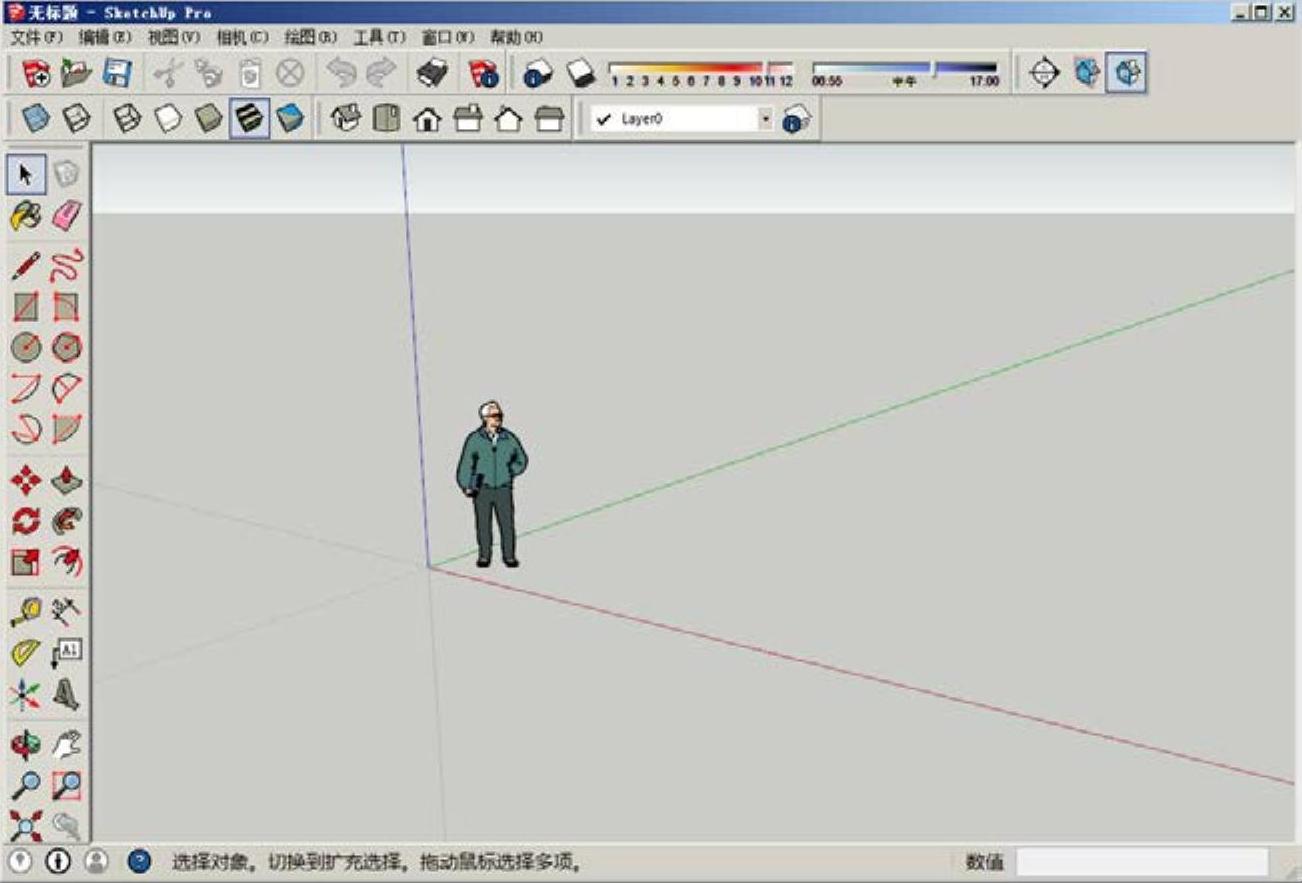Screen dimensions: 1302x883
Task: Activate the Push/Pull tool
Action: click(x=66, y=480)
